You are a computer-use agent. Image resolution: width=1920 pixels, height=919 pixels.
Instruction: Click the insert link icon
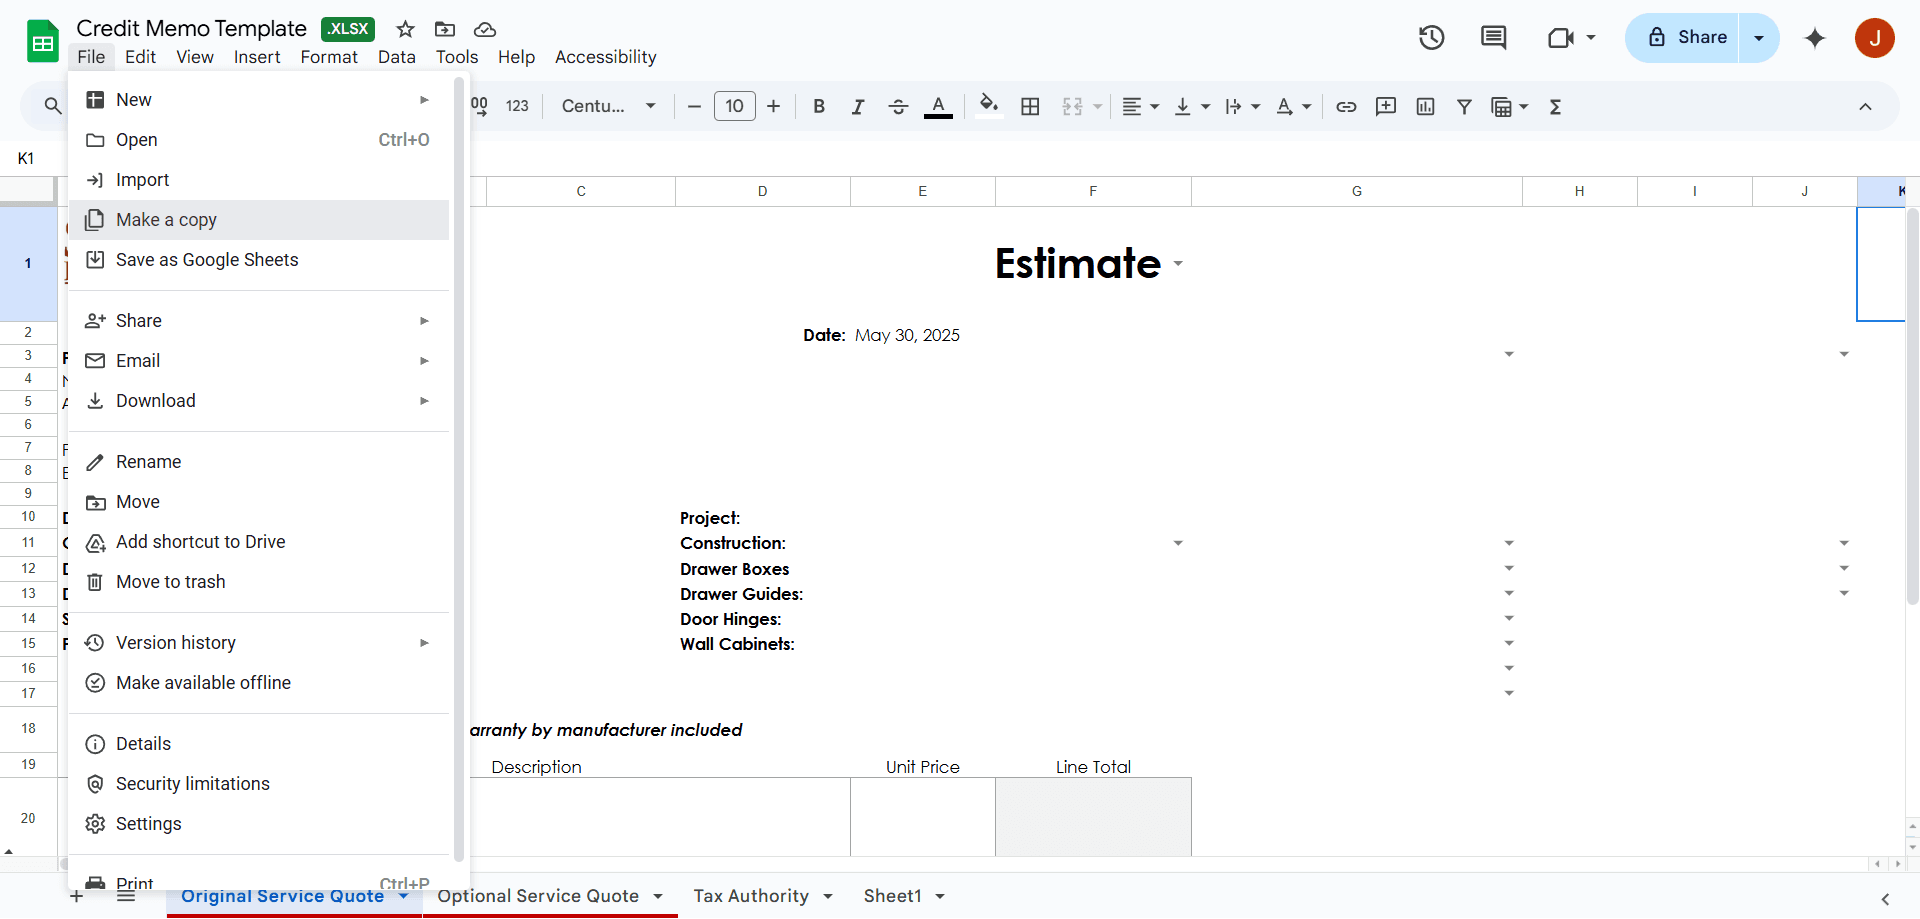1346,106
